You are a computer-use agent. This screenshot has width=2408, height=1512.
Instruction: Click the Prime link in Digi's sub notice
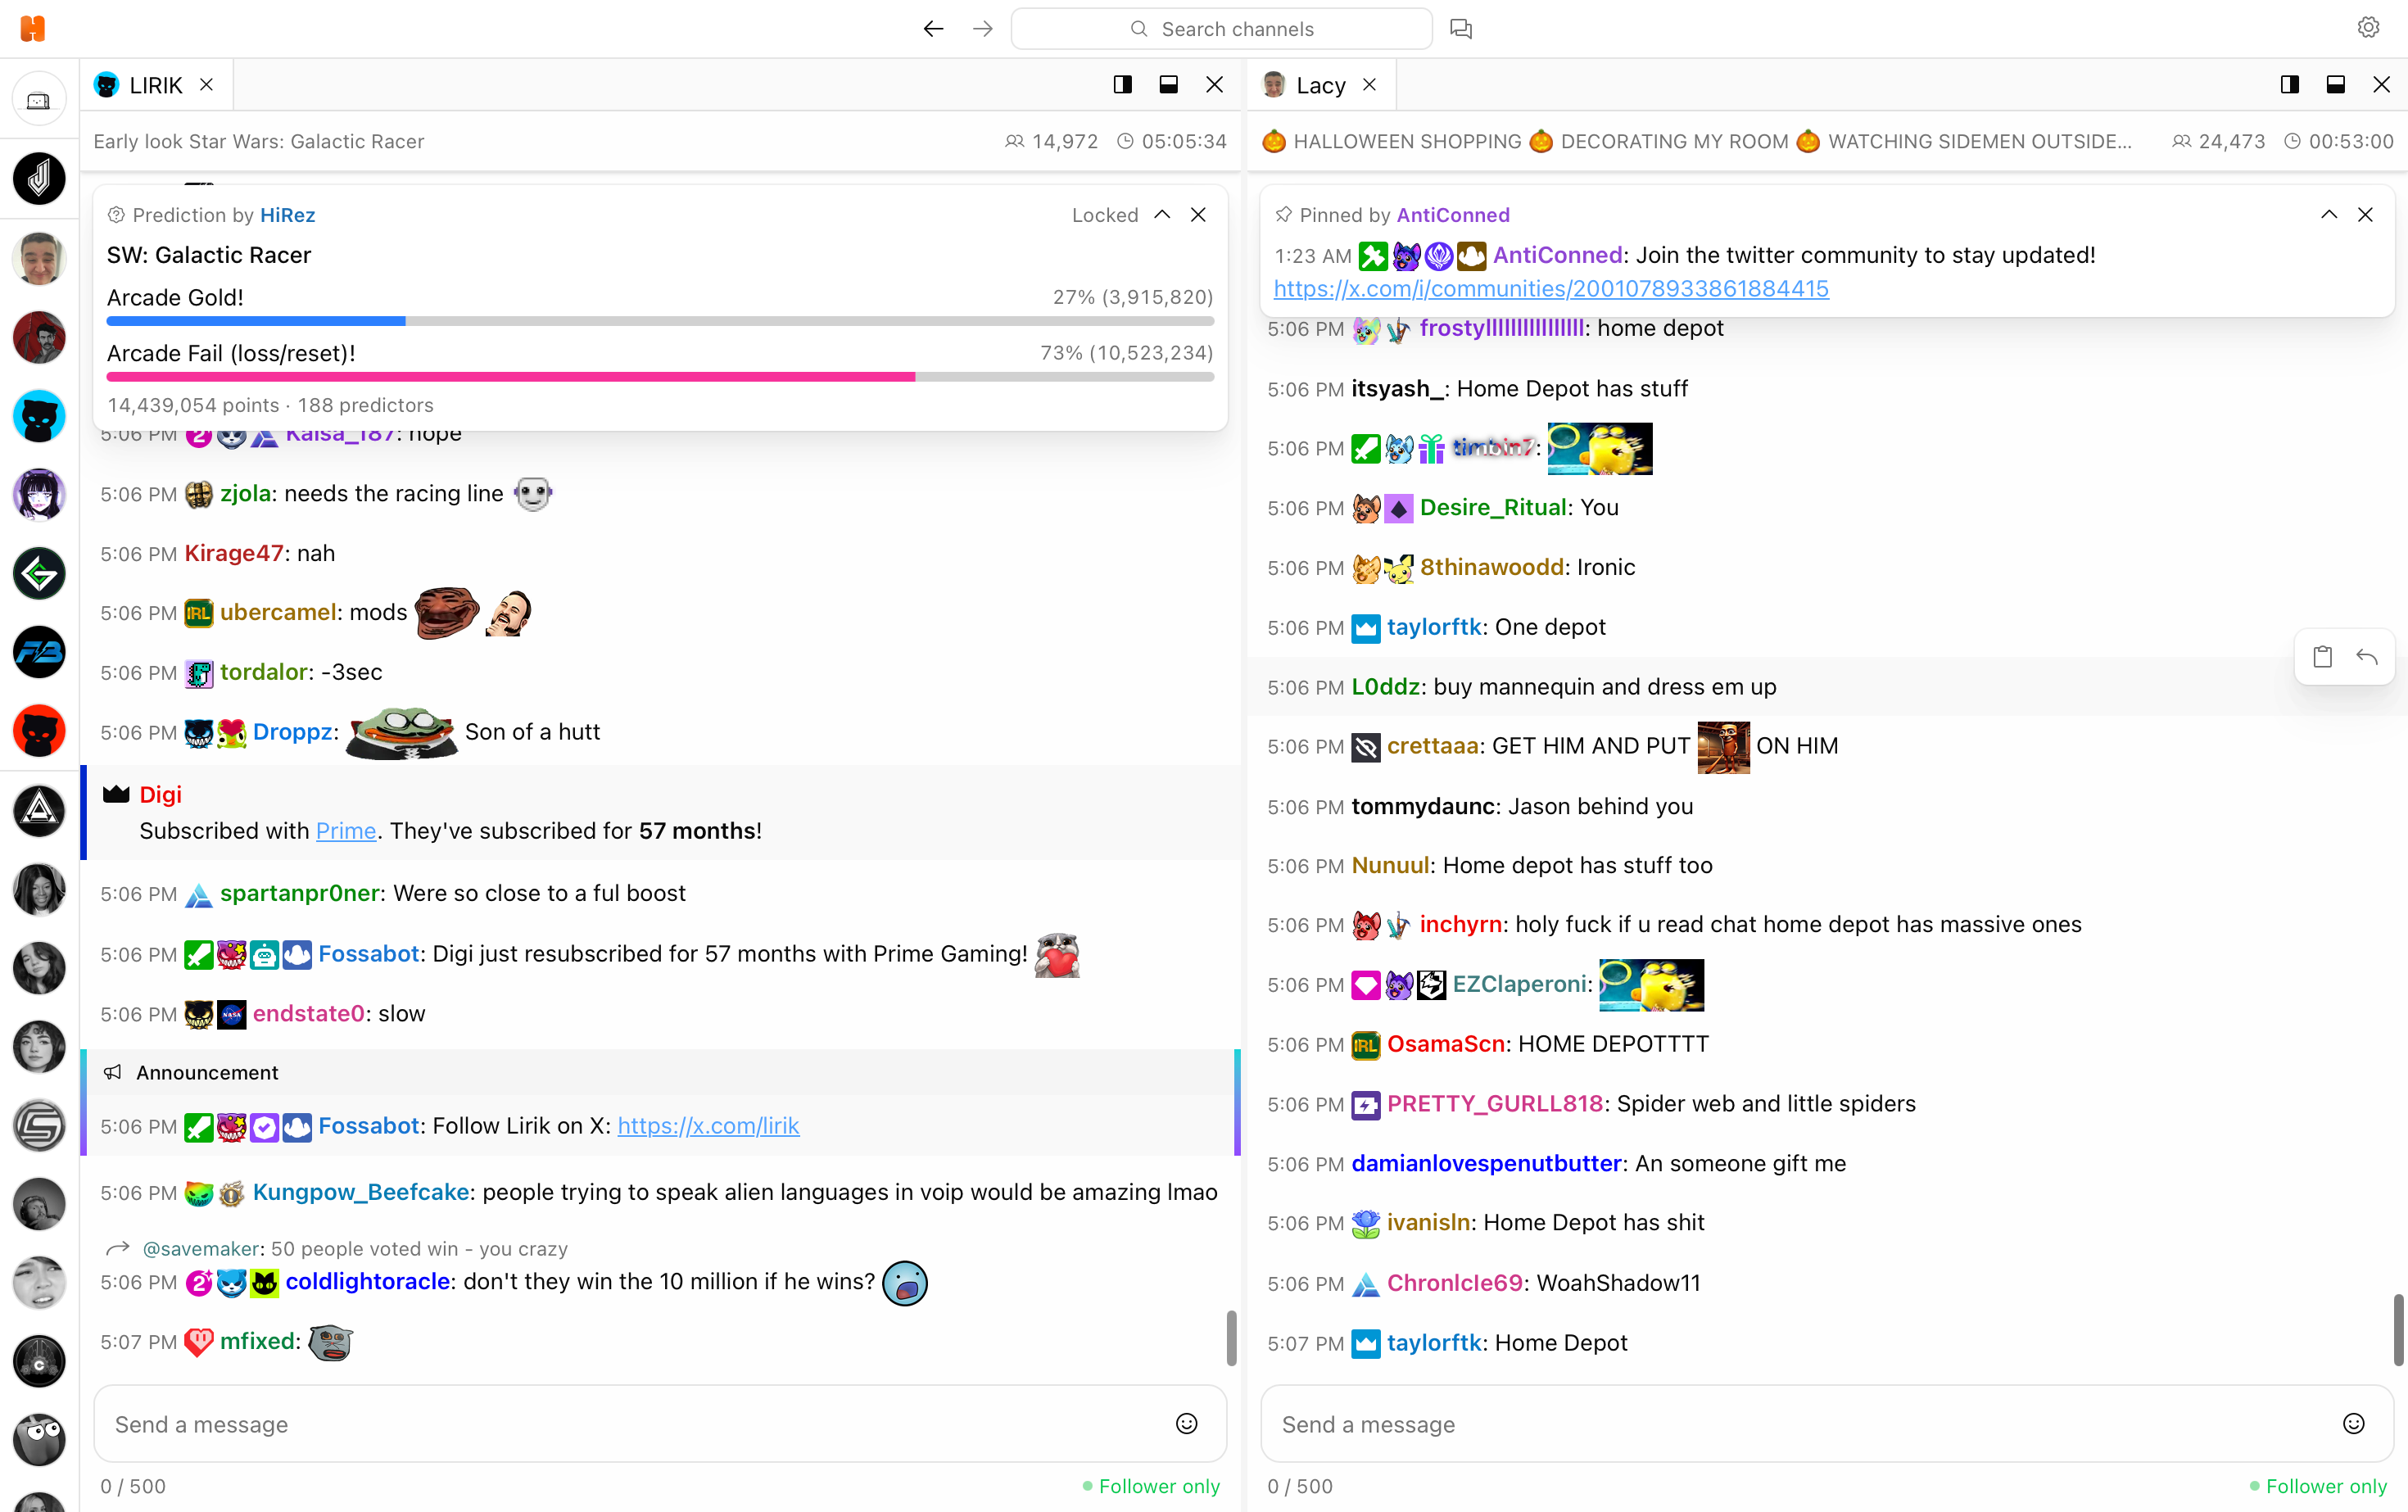click(346, 831)
